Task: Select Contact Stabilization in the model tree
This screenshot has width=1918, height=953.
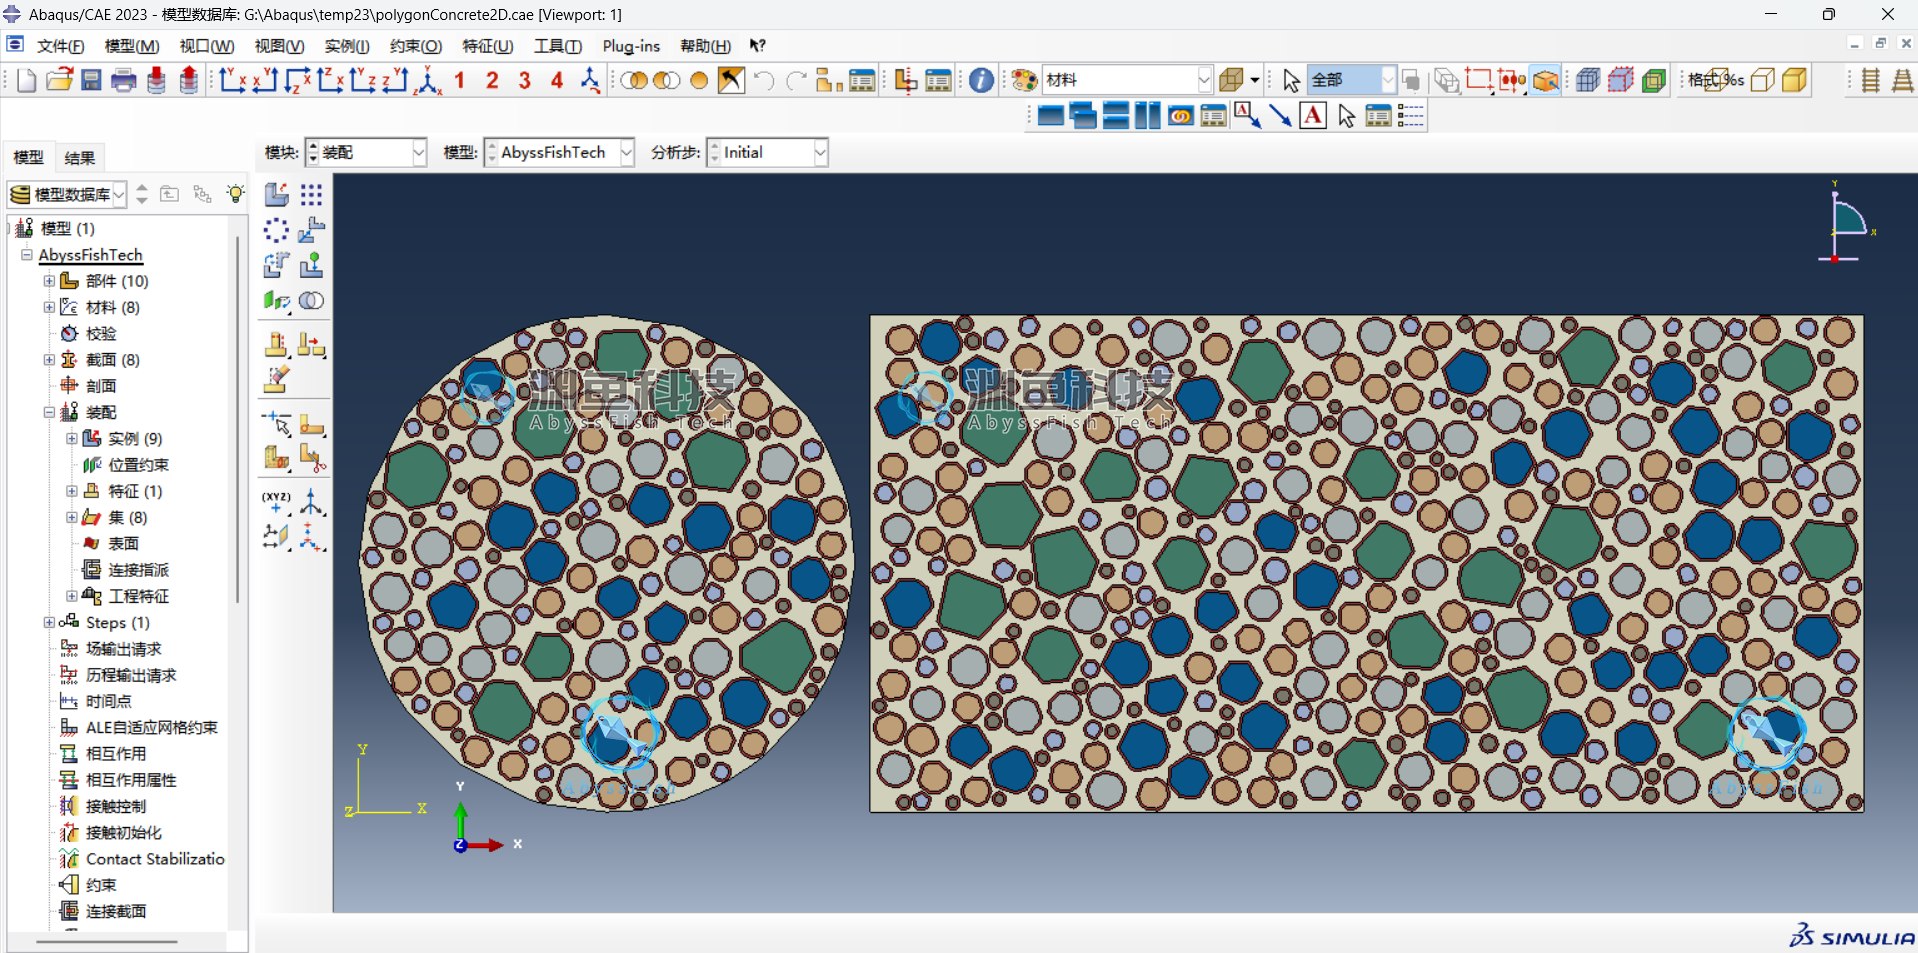Action: pos(154,859)
